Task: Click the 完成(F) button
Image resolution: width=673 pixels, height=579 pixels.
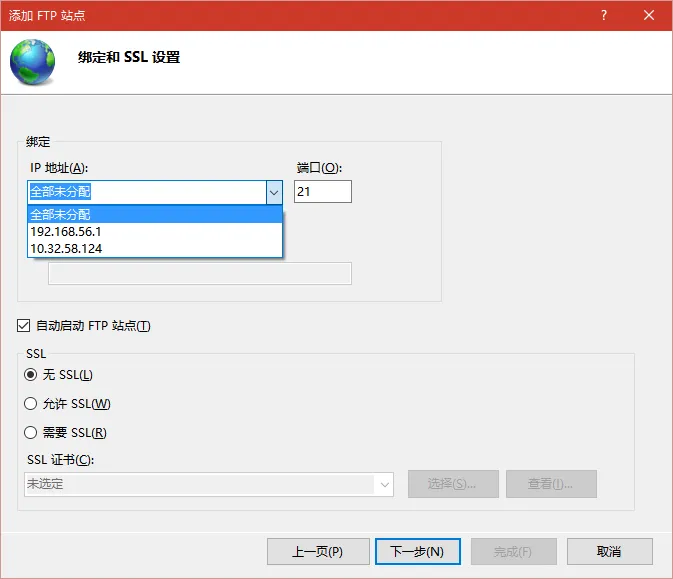Action: click(x=514, y=552)
